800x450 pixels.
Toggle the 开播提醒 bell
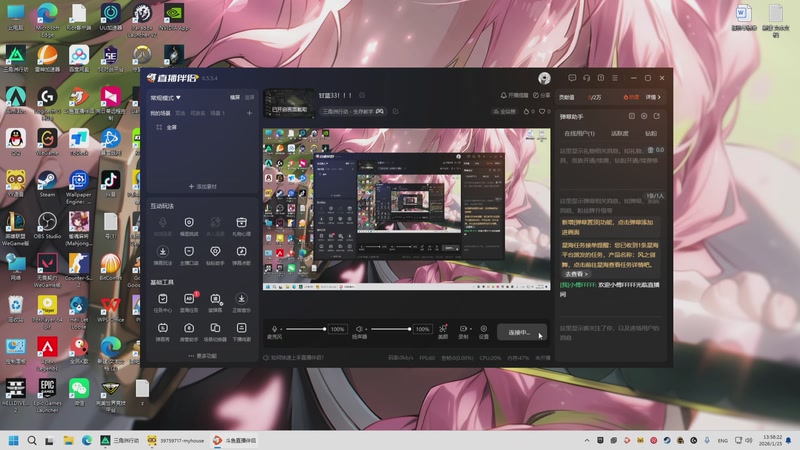coord(514,95)
